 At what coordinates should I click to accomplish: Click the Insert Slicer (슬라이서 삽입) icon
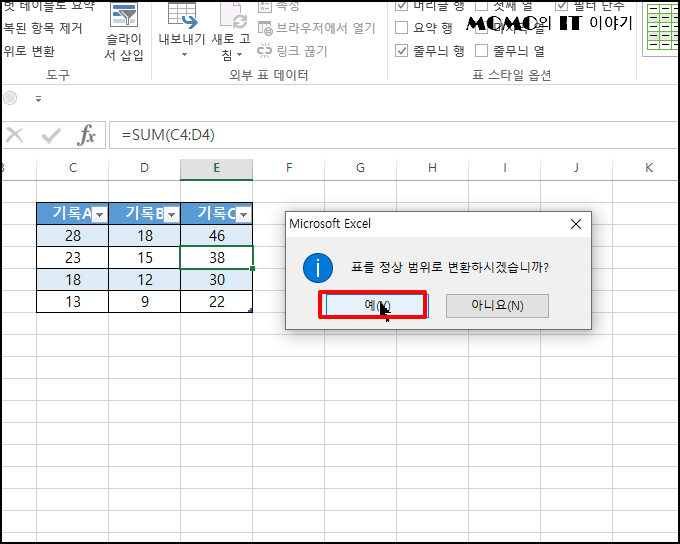(124, 15)
